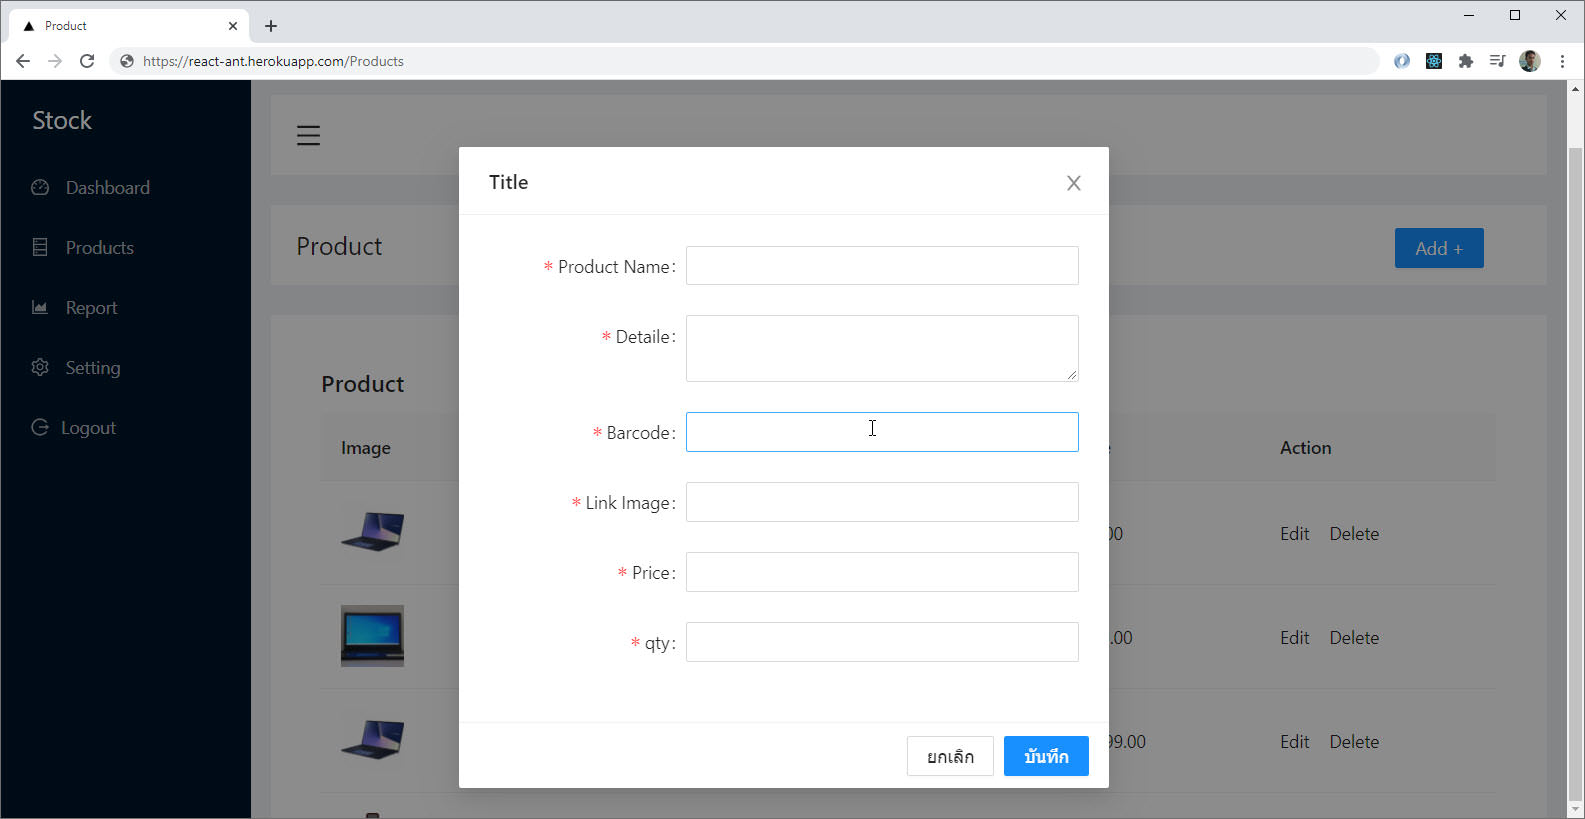
Task: Click the Image column header
Action: click(366, 448)
